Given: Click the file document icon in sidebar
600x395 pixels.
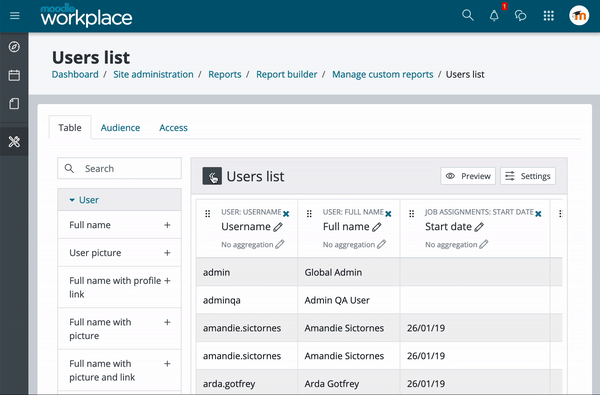Looking at the screenshot, I should pos(14,104).
